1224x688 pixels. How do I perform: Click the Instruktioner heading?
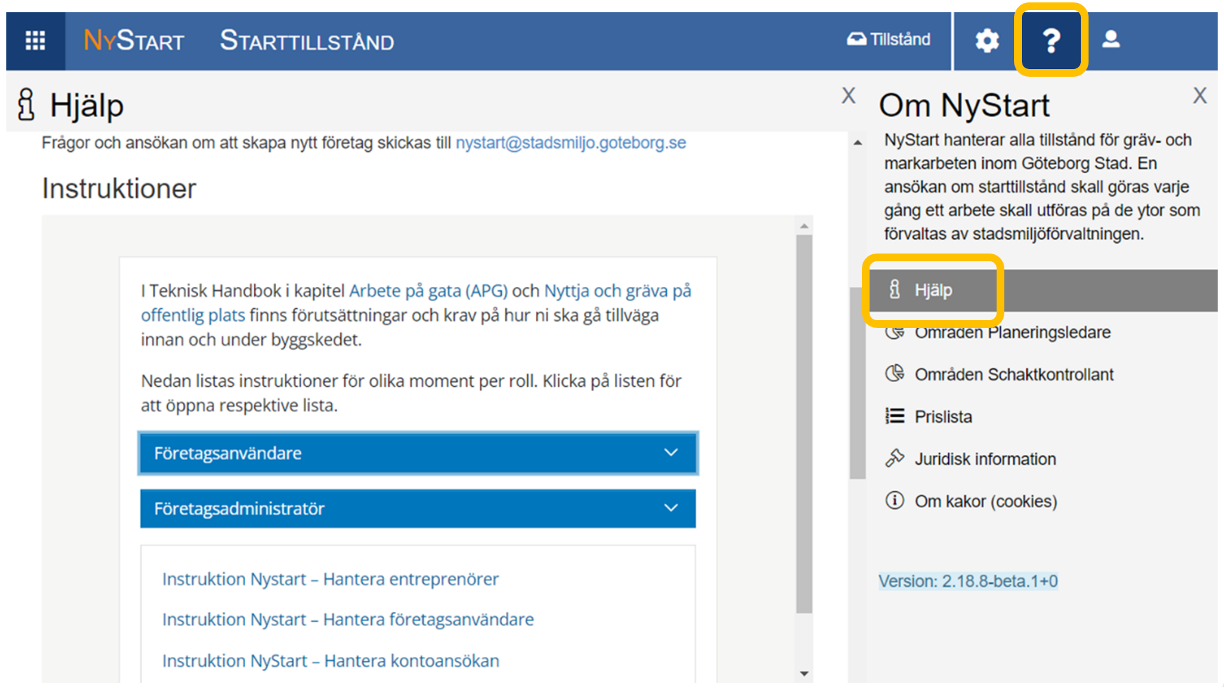pyautogui.click(x=119, y=188)
